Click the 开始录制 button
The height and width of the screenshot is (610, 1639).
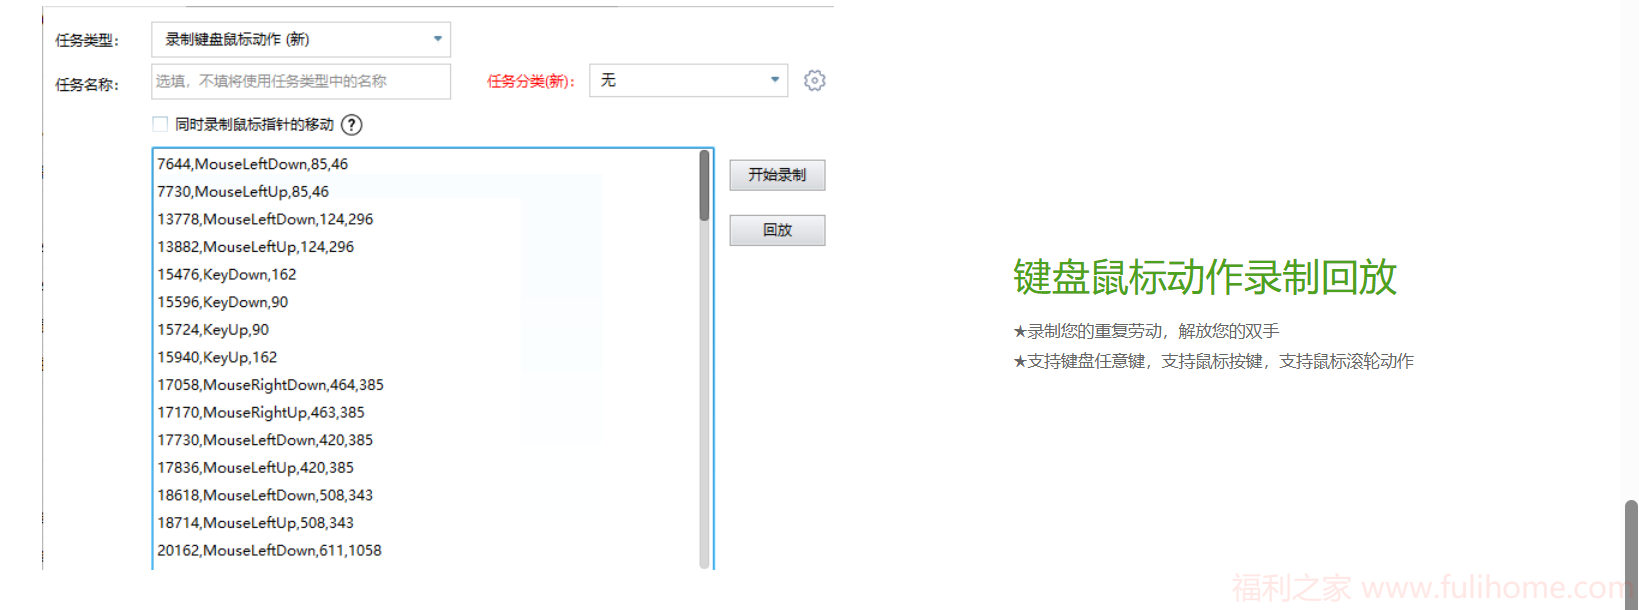776,175
